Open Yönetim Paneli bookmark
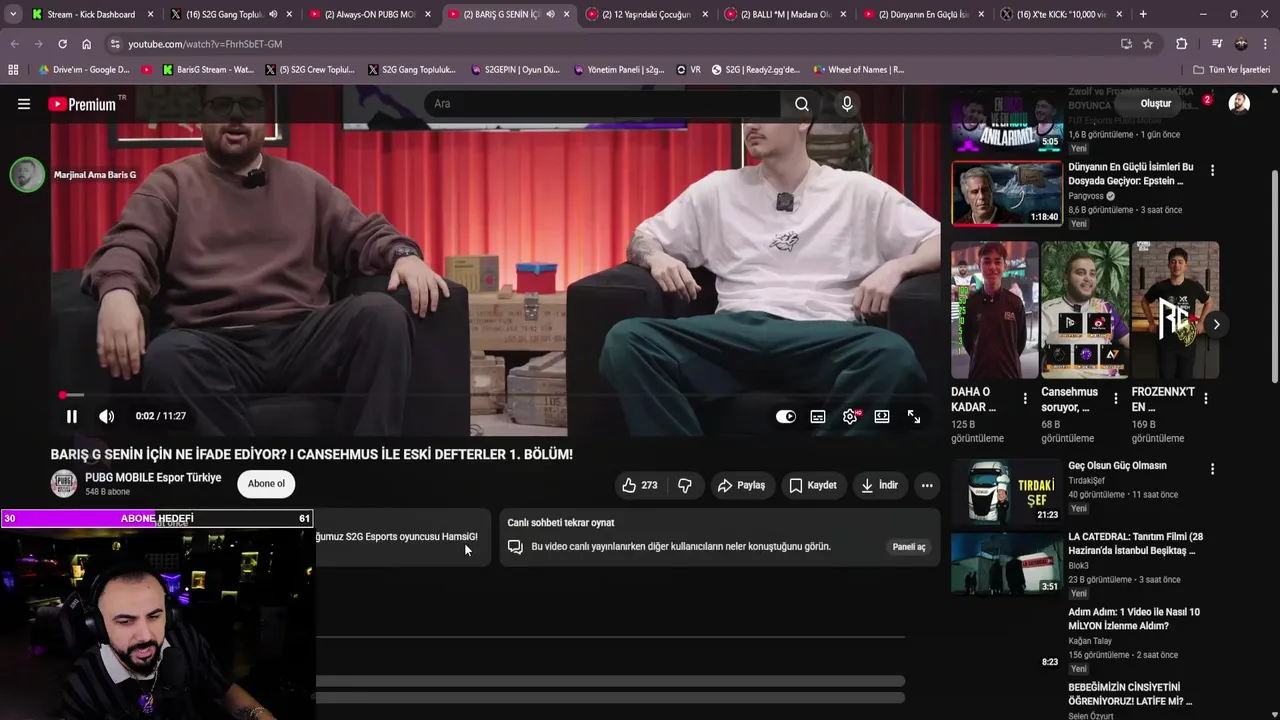 (619, 70)
